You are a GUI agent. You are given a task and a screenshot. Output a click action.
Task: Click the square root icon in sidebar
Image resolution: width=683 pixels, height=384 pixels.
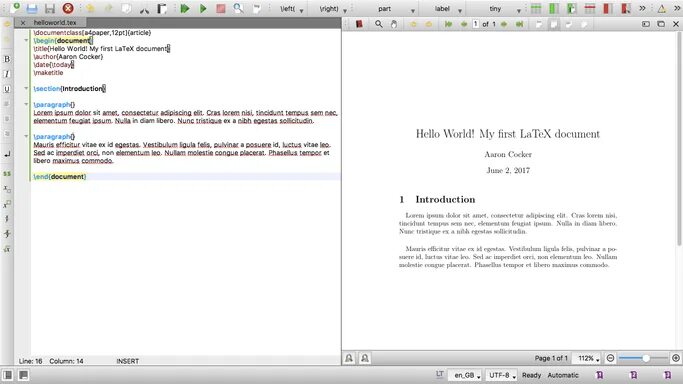point(7,249)
